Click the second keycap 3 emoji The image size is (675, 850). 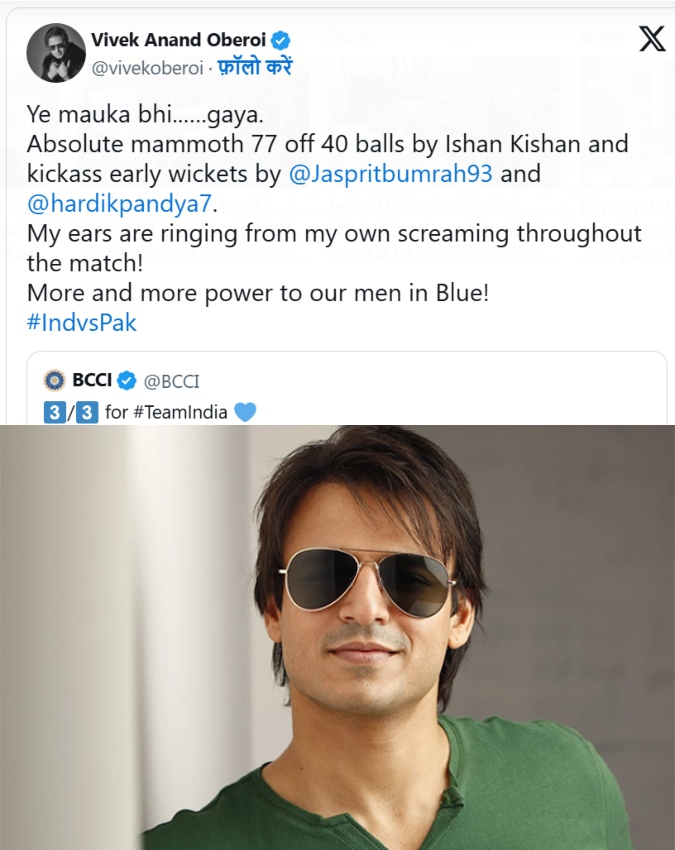coord(87,413)
